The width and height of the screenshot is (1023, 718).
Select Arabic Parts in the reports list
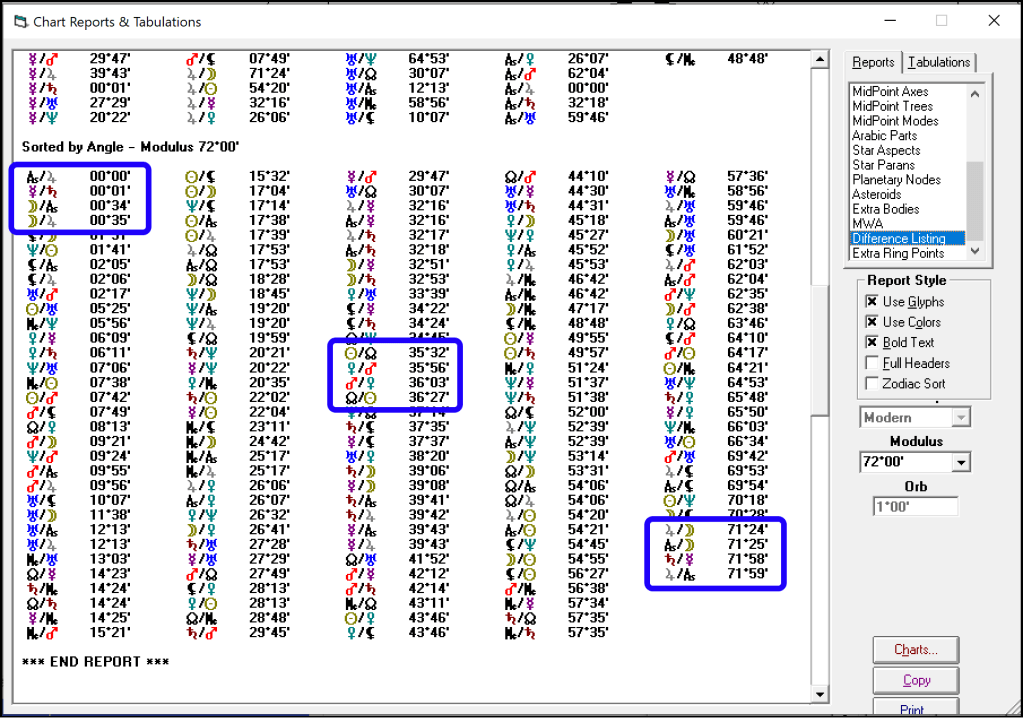[884, 135]
